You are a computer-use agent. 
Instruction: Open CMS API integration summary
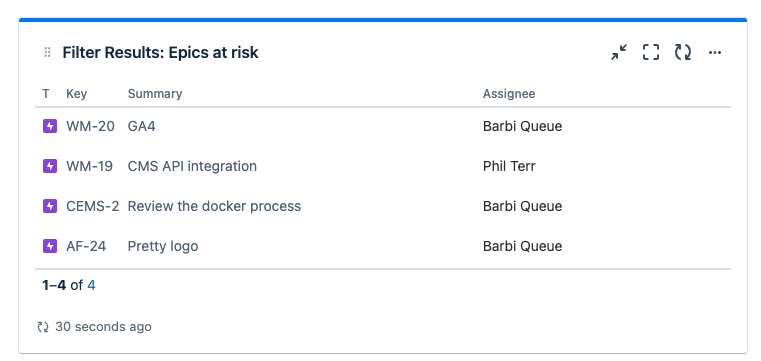192,166
